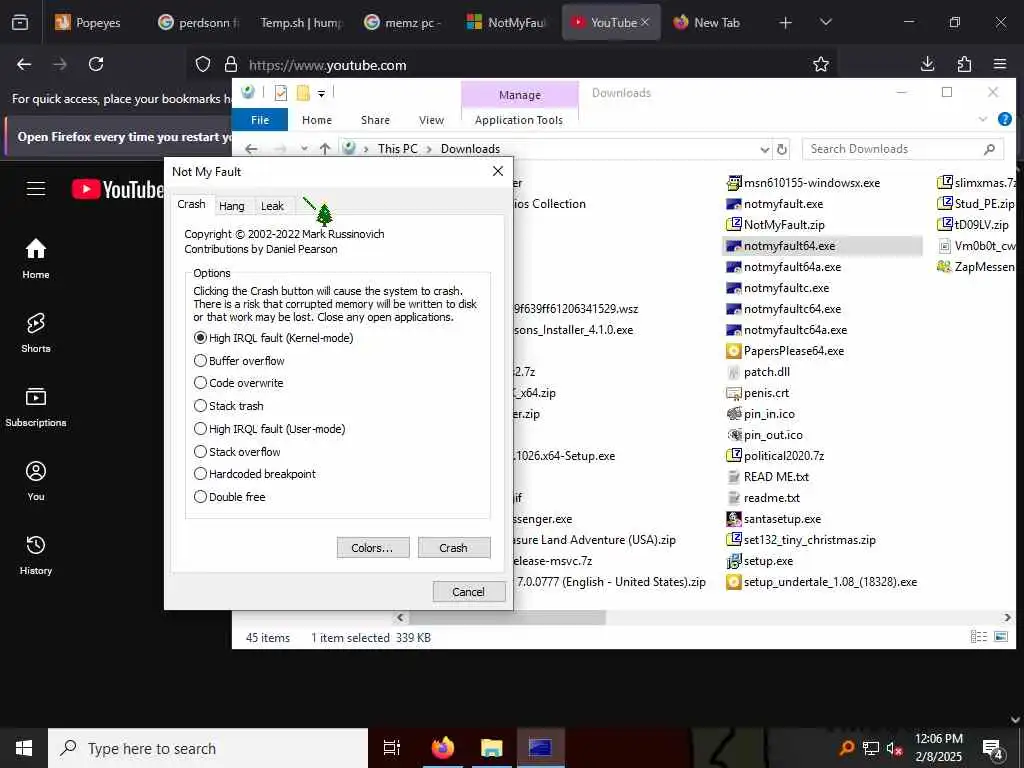The height and width of the screenshot is (768, 1024).
Task: Open Firefox downloads panel
Action: click(927, 64)
